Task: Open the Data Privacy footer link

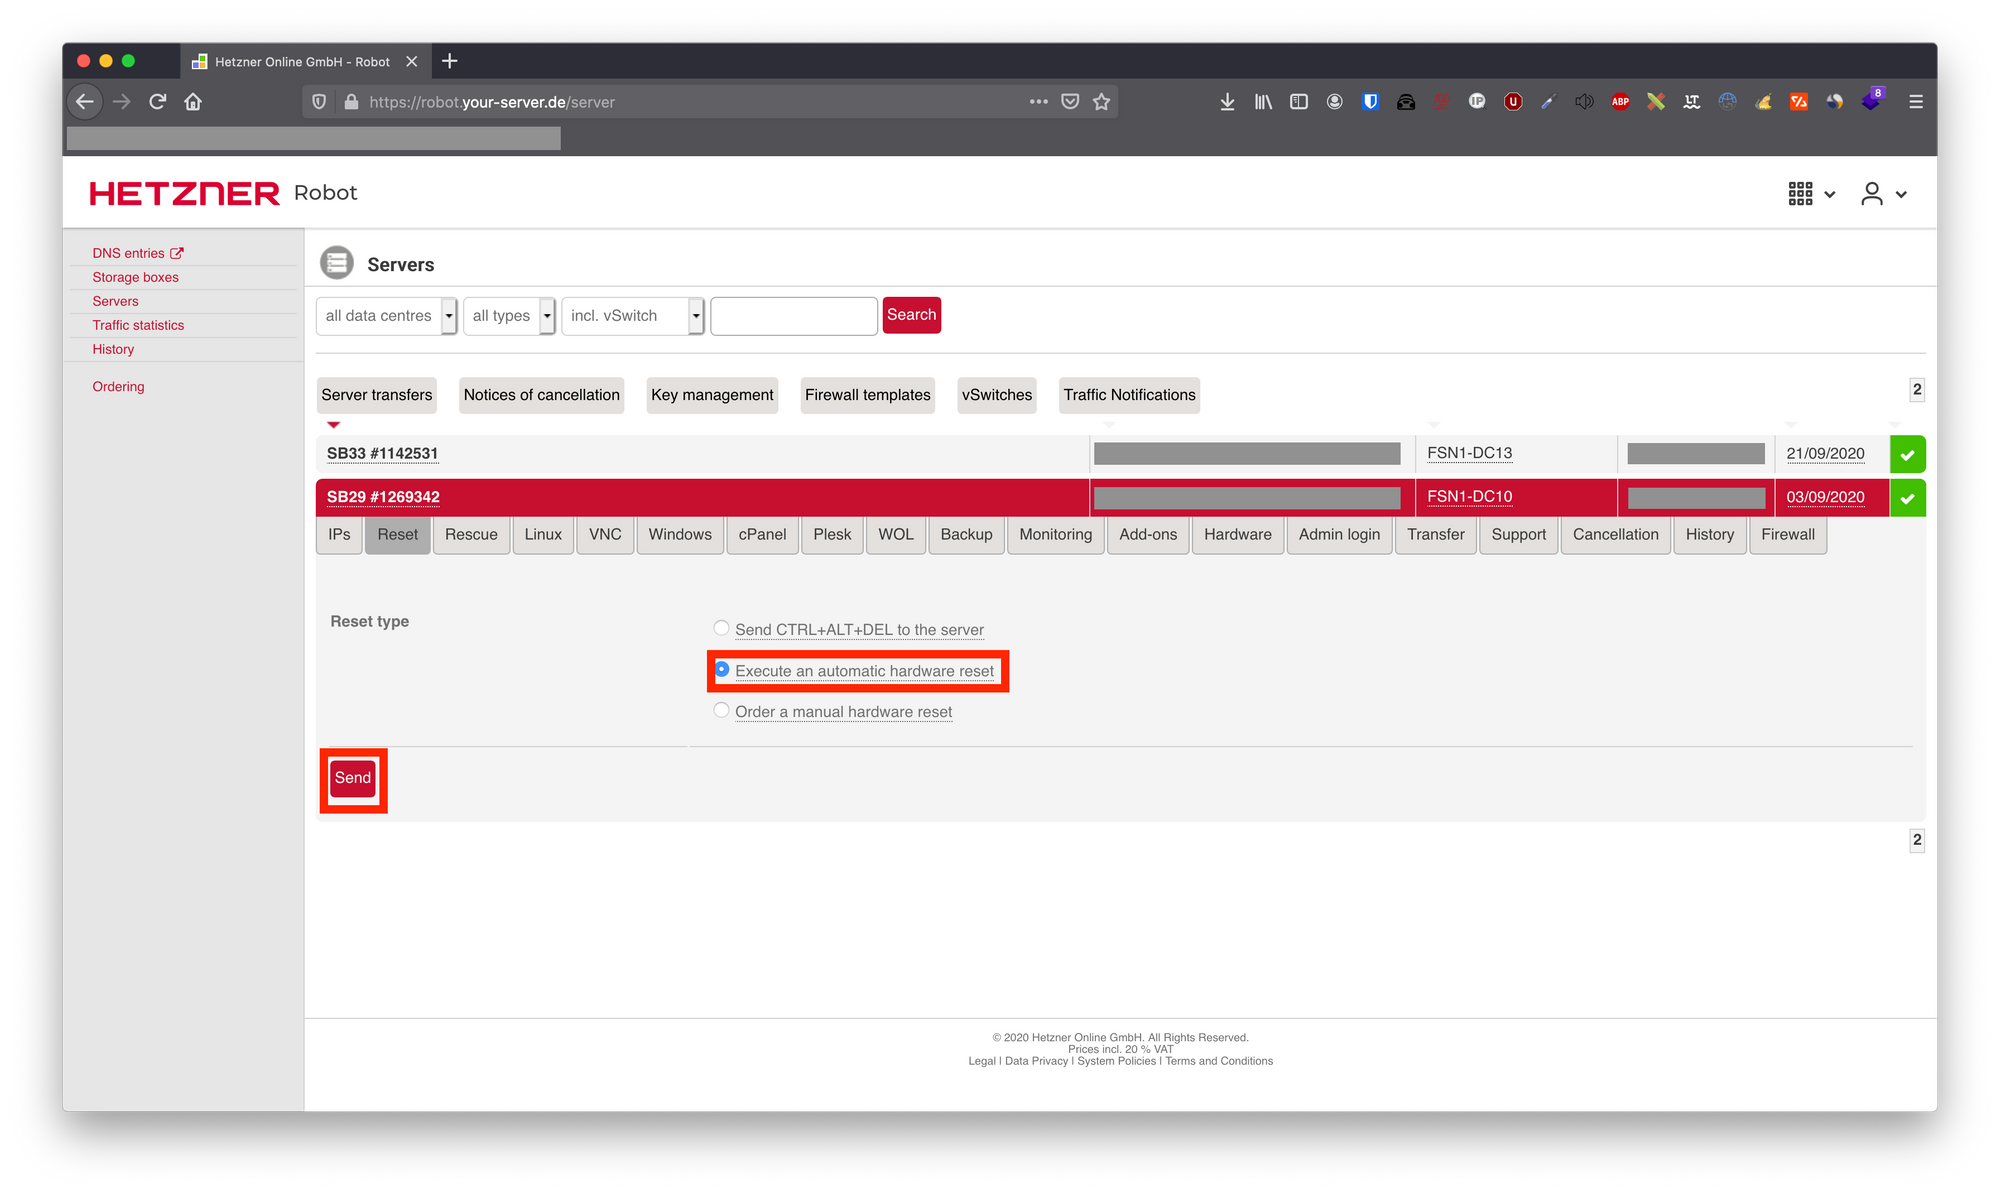Action: tap(1037, 1061)
